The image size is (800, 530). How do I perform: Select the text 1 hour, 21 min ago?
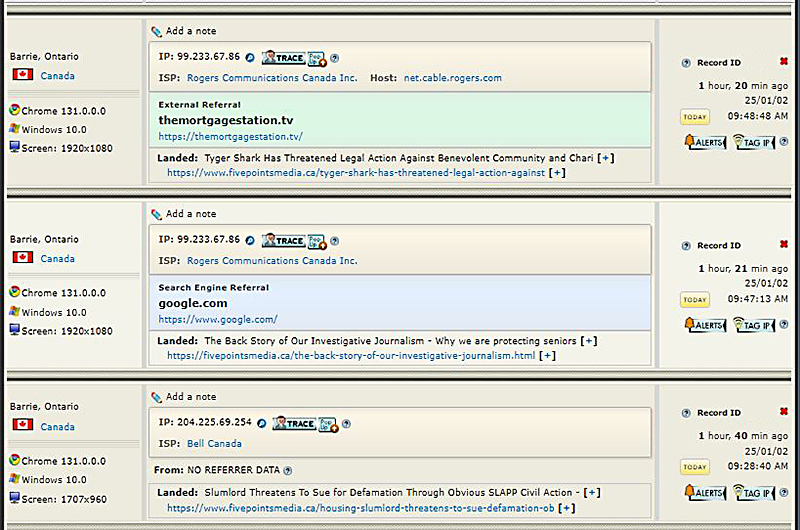743,268
